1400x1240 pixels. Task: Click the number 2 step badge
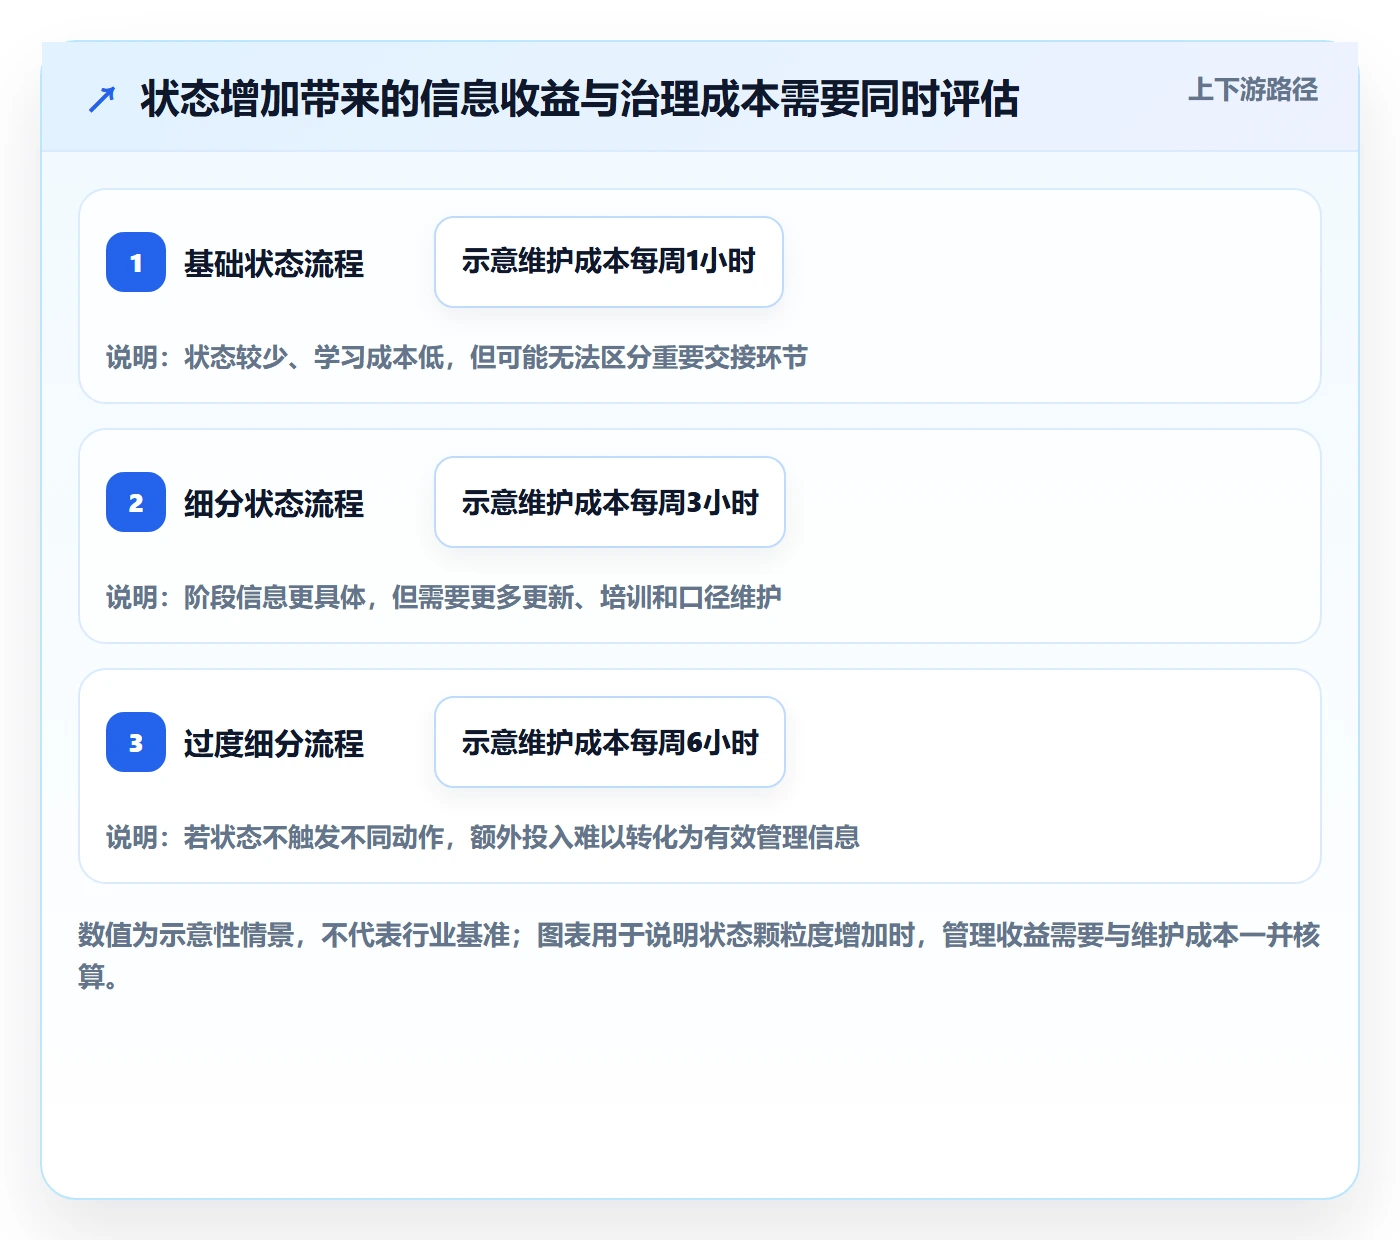(136, 502)
